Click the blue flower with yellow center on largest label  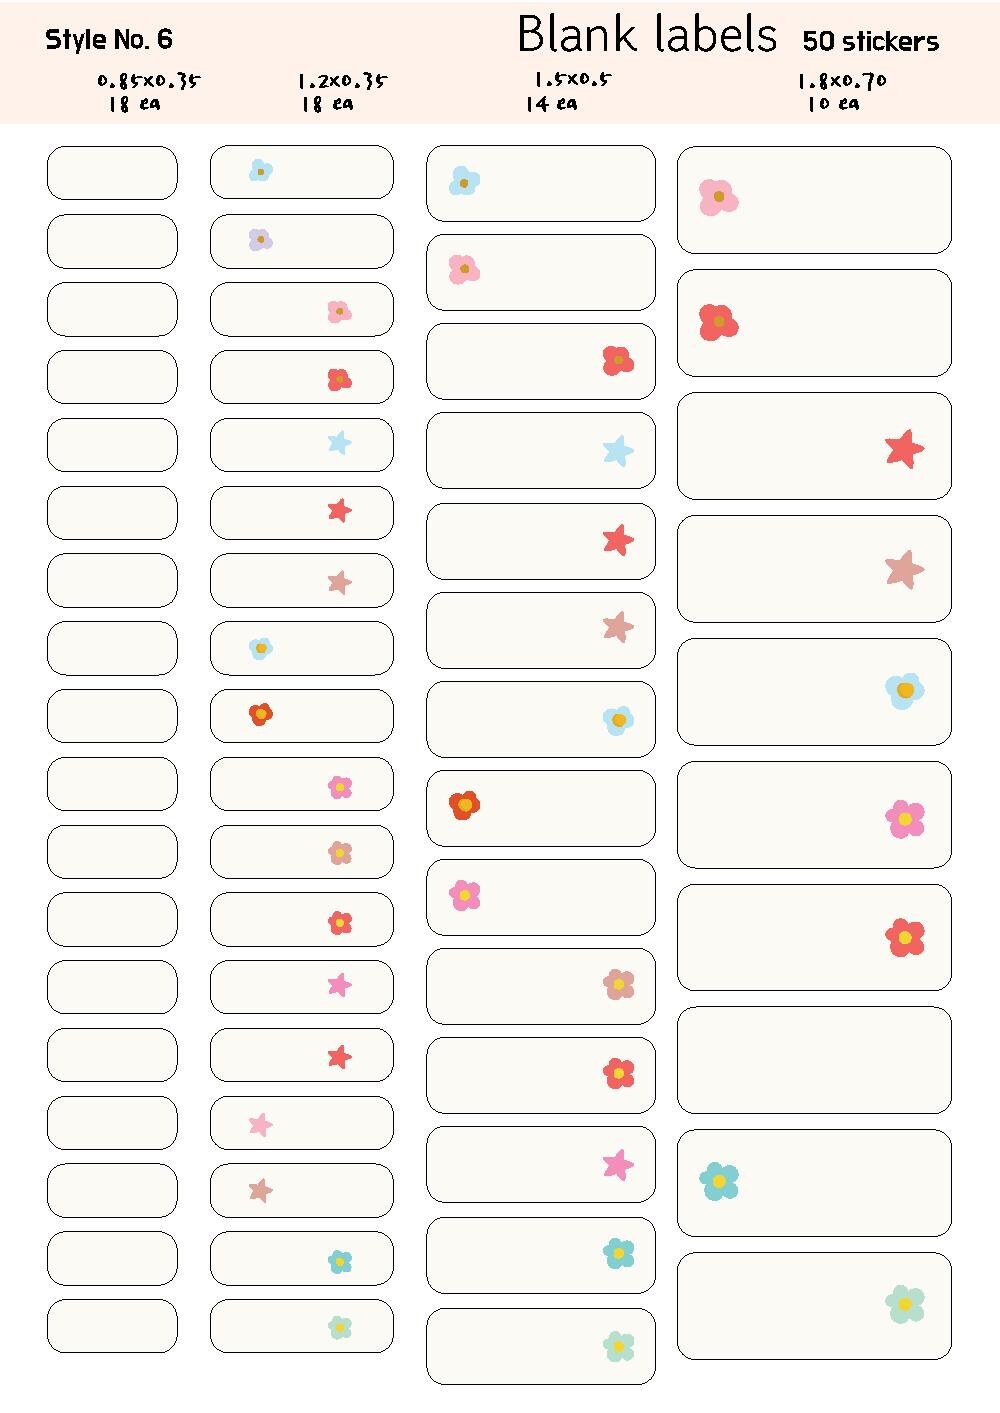pos(904,690)
